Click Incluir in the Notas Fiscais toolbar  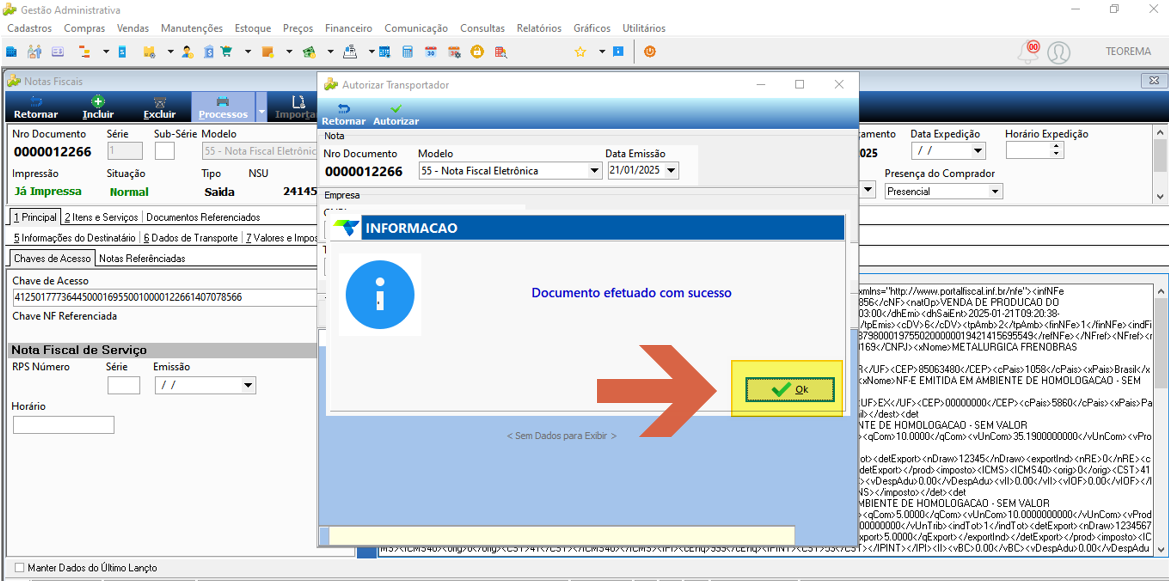tap(98, 108)
